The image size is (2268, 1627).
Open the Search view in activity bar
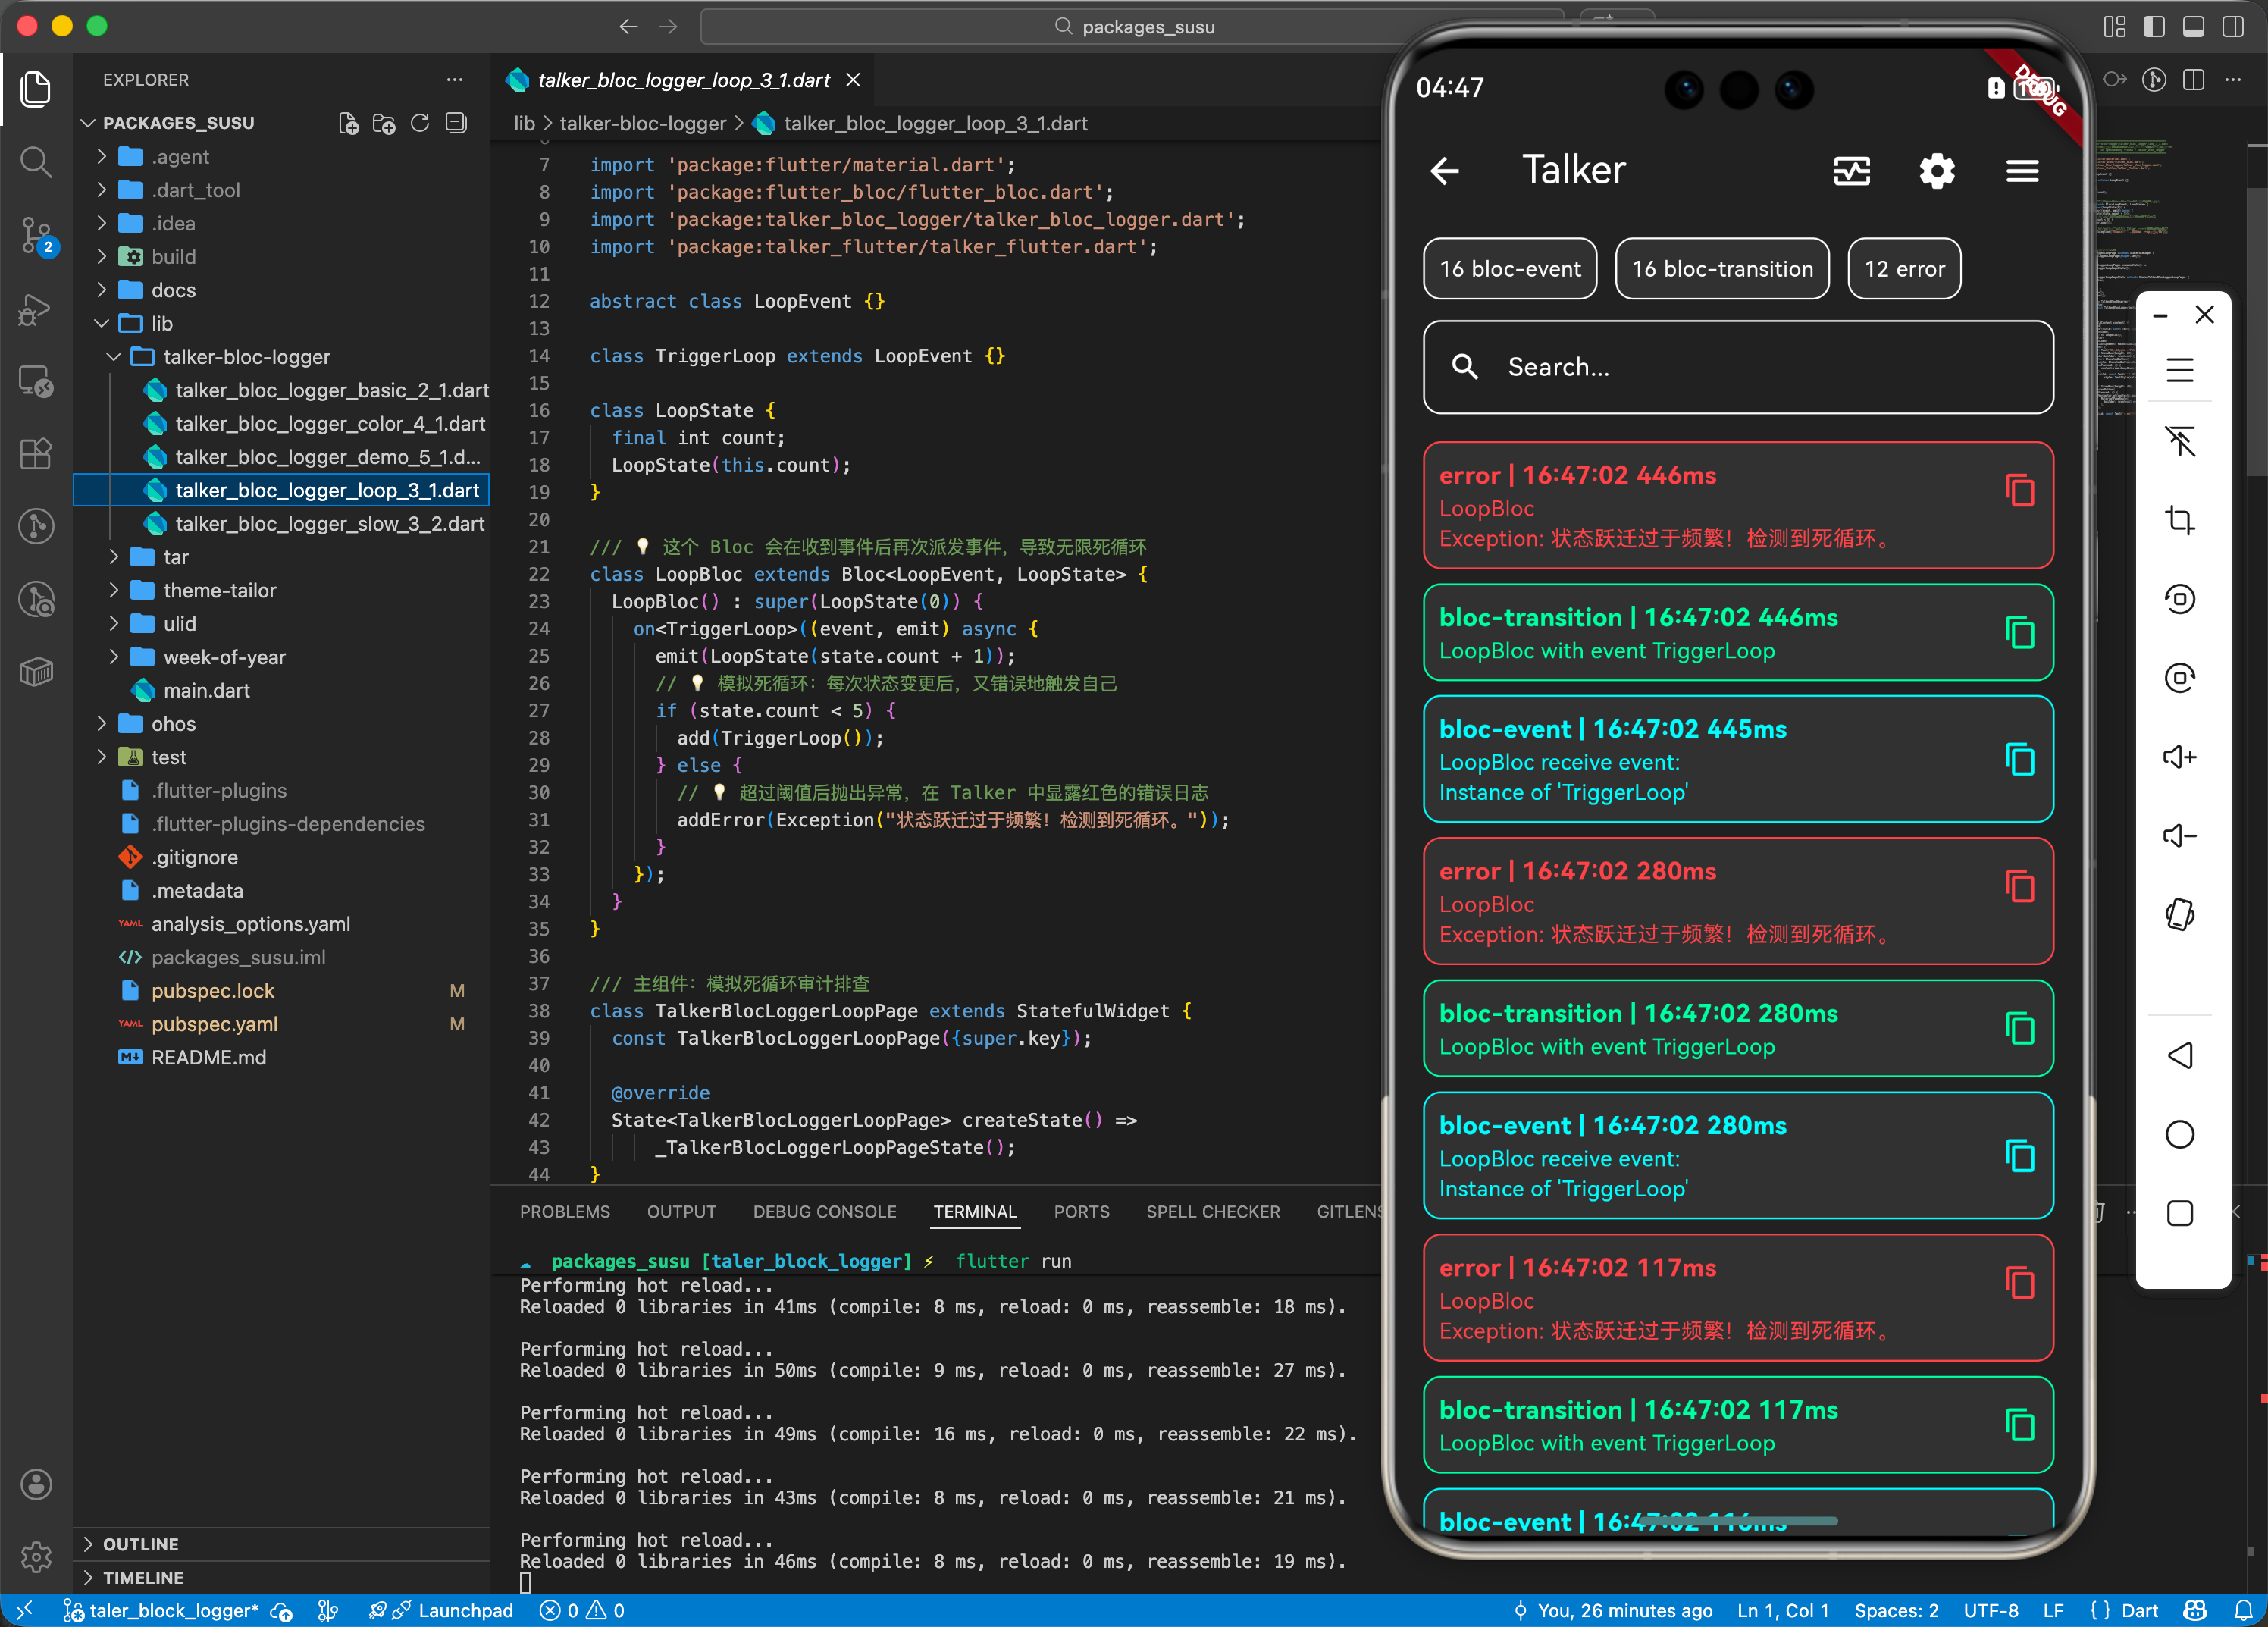36,161
